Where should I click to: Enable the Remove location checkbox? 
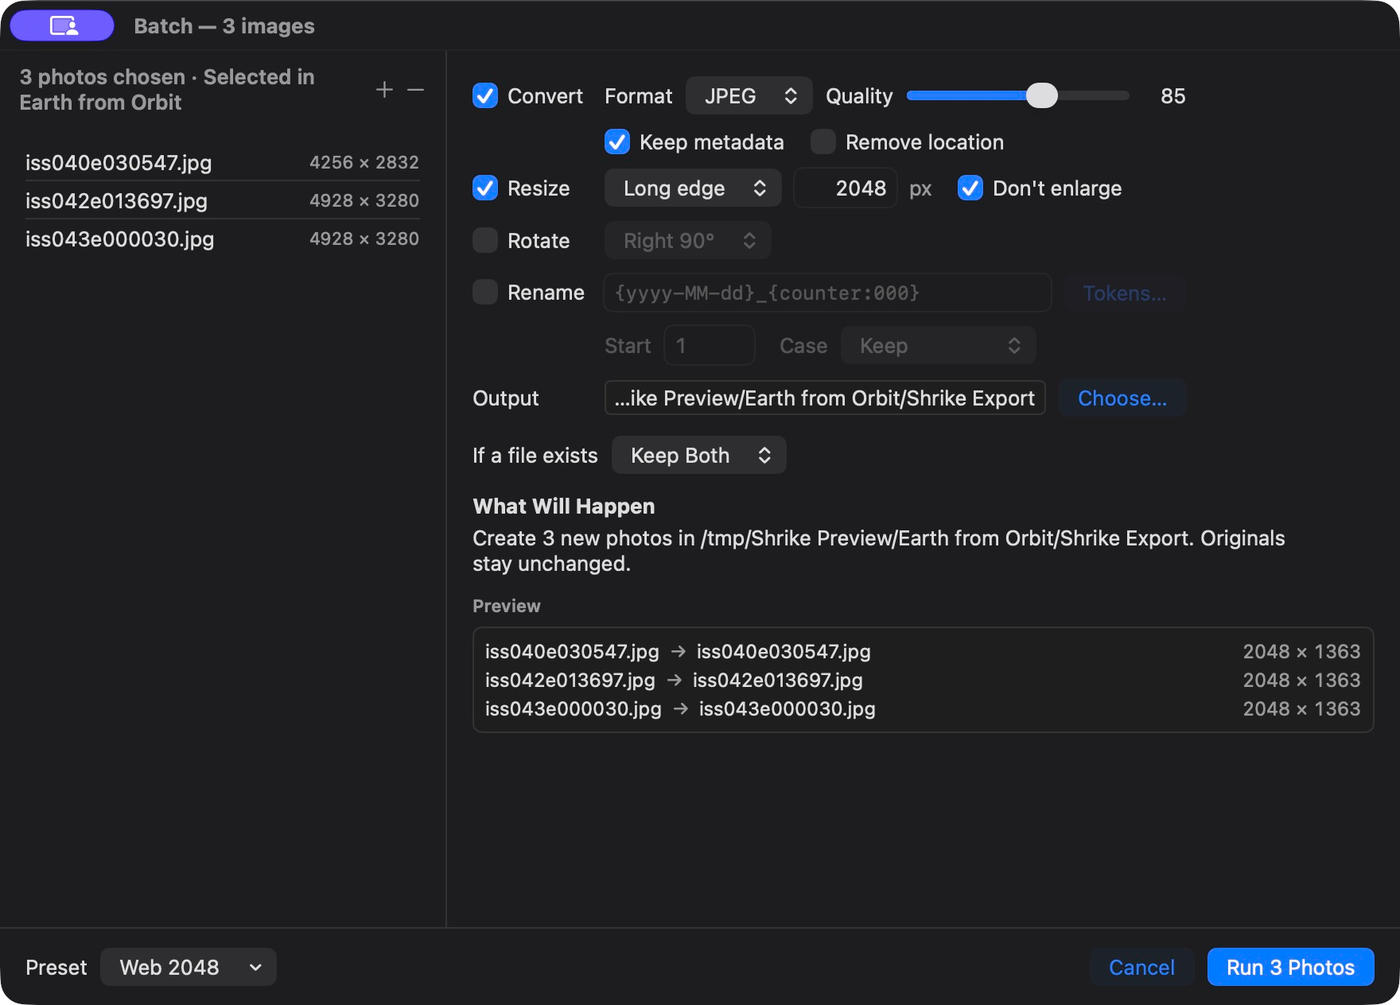tap(823, 142)
